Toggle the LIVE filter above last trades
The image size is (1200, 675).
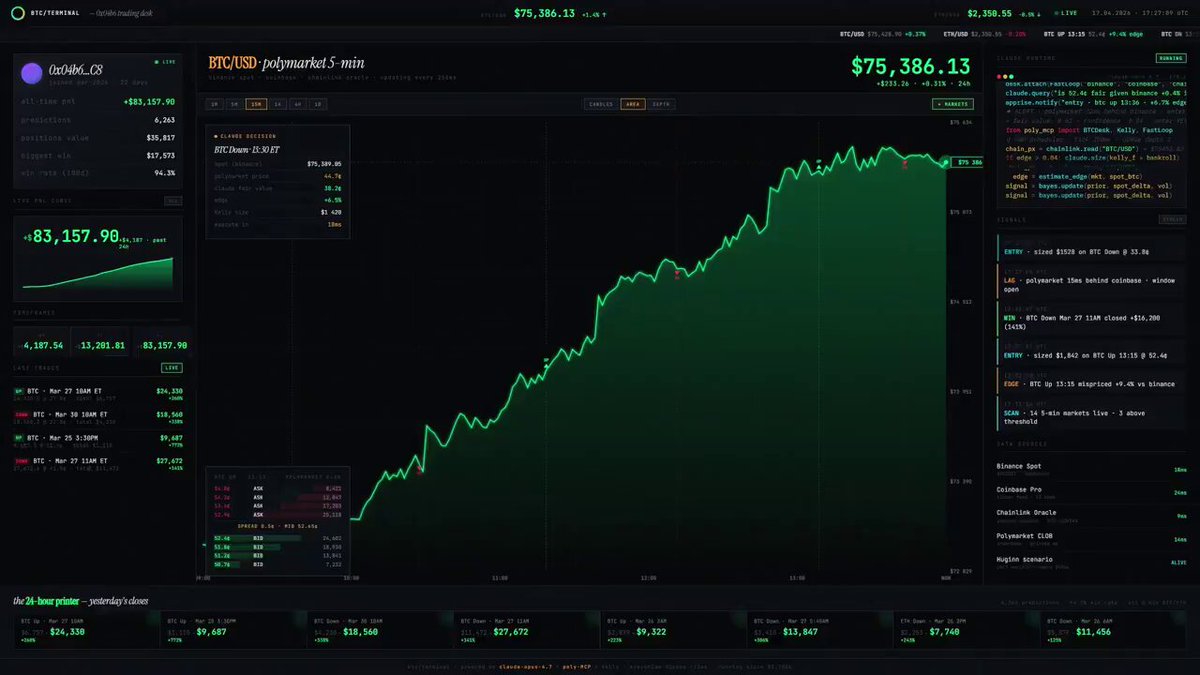172,368
